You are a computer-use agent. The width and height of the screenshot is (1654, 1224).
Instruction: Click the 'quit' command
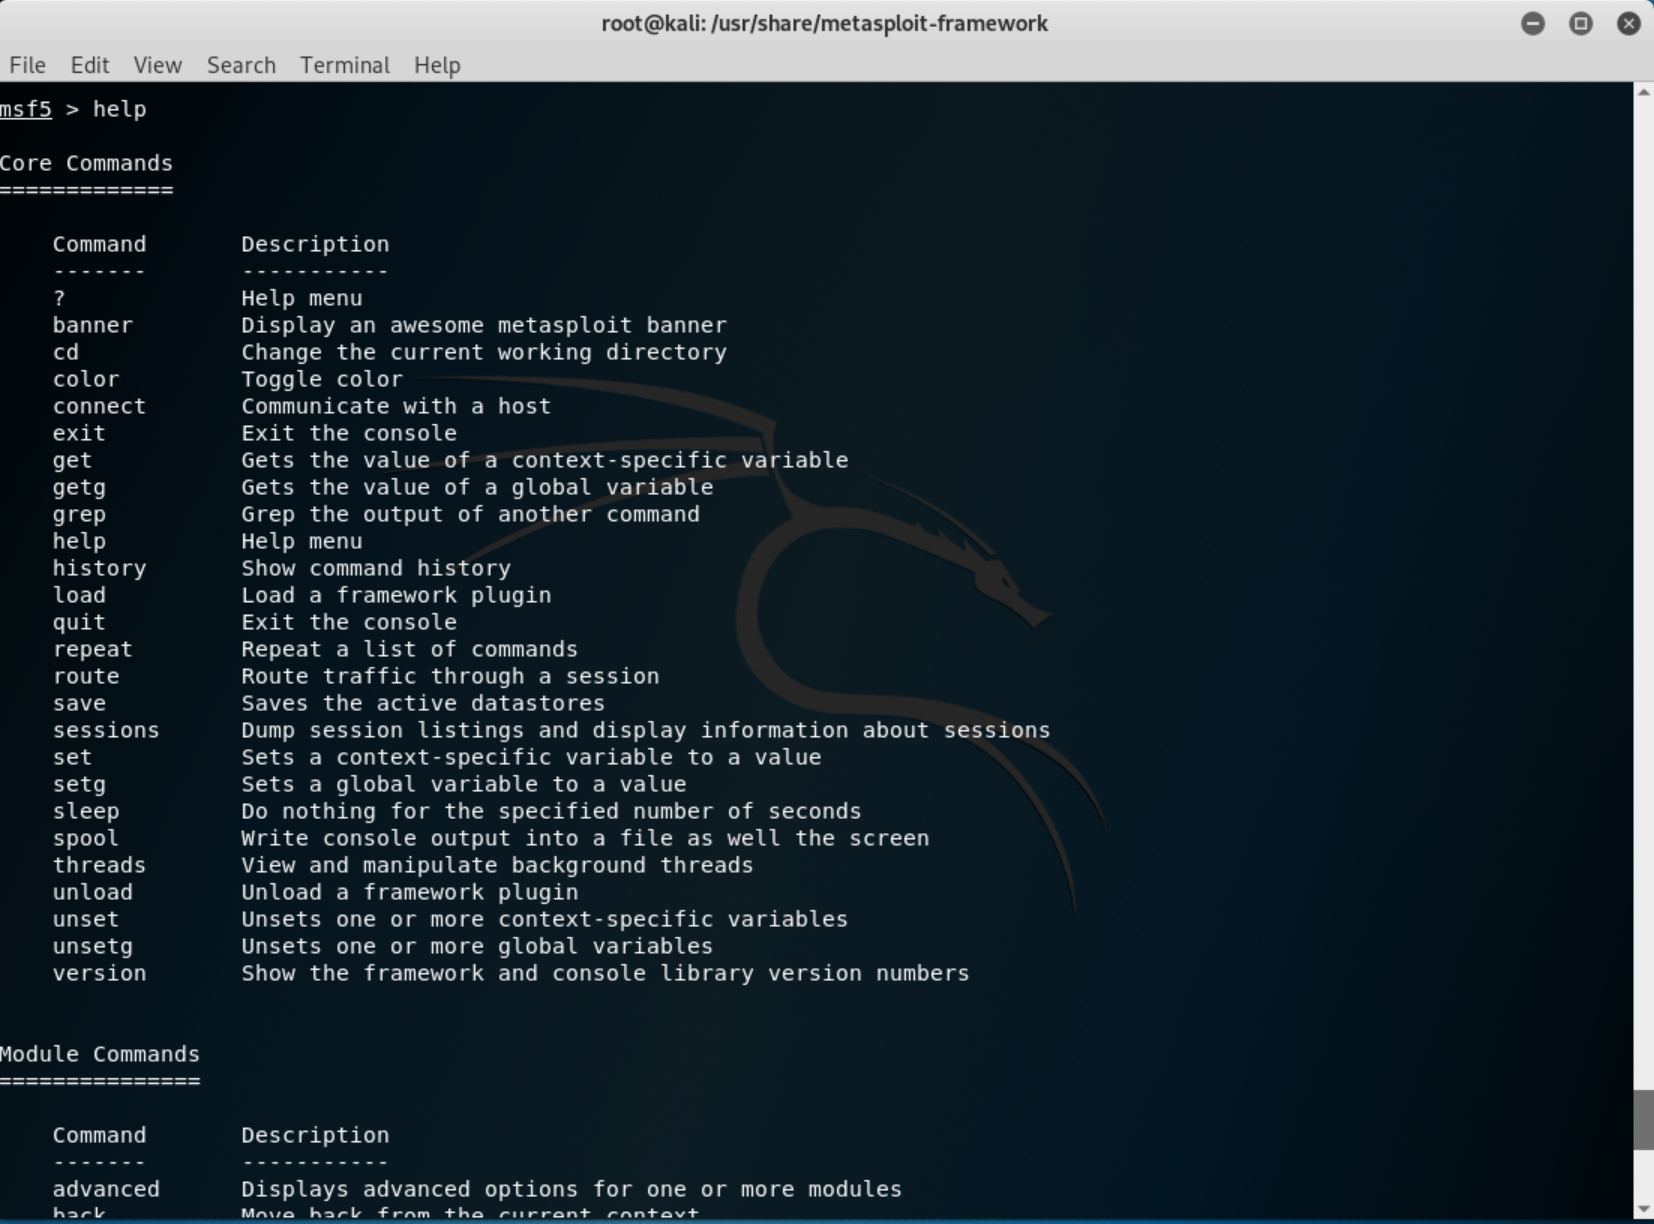coord(79,622)
